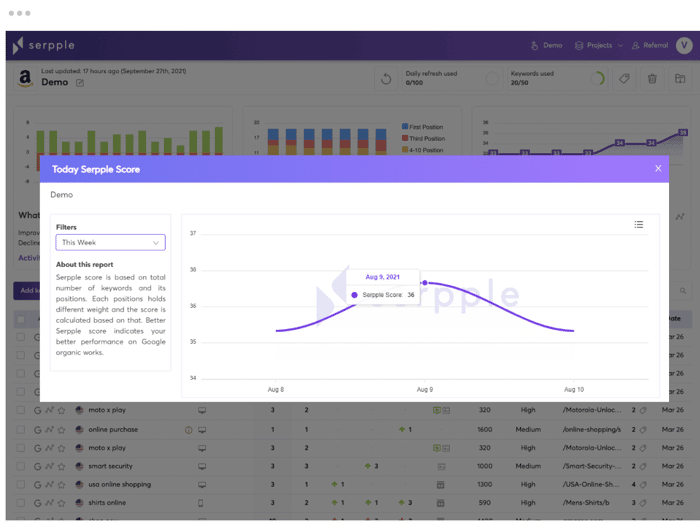The image size is (700, 526).
Task: Click the serpple logo link
Action: (44, 45)
